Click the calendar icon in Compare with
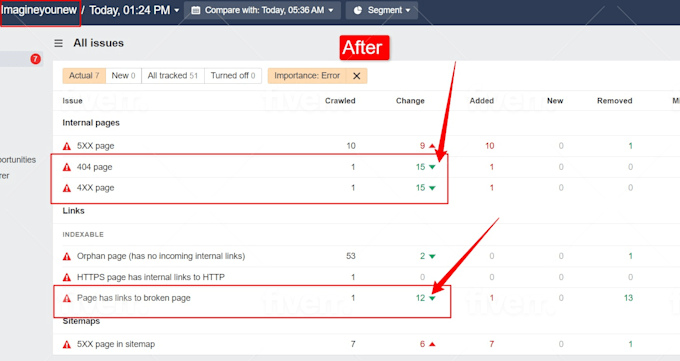The width and height of the screenshot is (680, 361). coord(196,10)
